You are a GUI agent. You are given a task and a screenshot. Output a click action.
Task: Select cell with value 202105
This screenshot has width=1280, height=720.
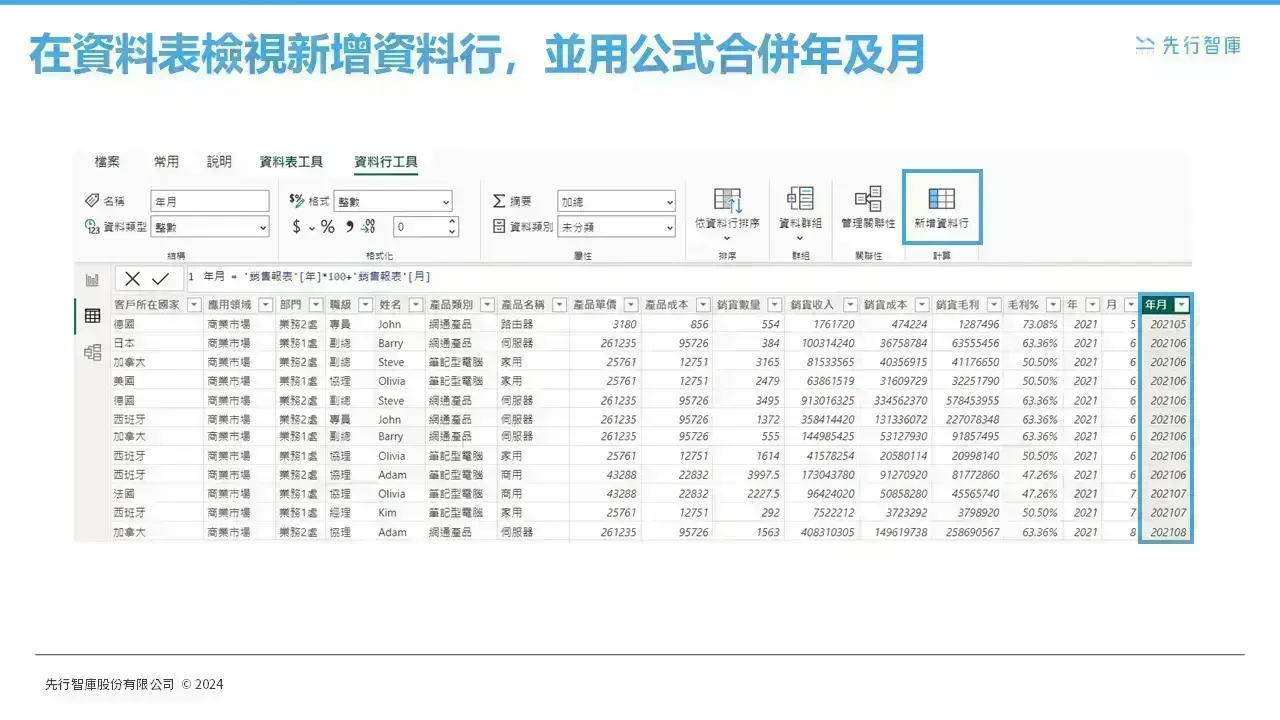pyautogui.click(x=1167, y=324)
